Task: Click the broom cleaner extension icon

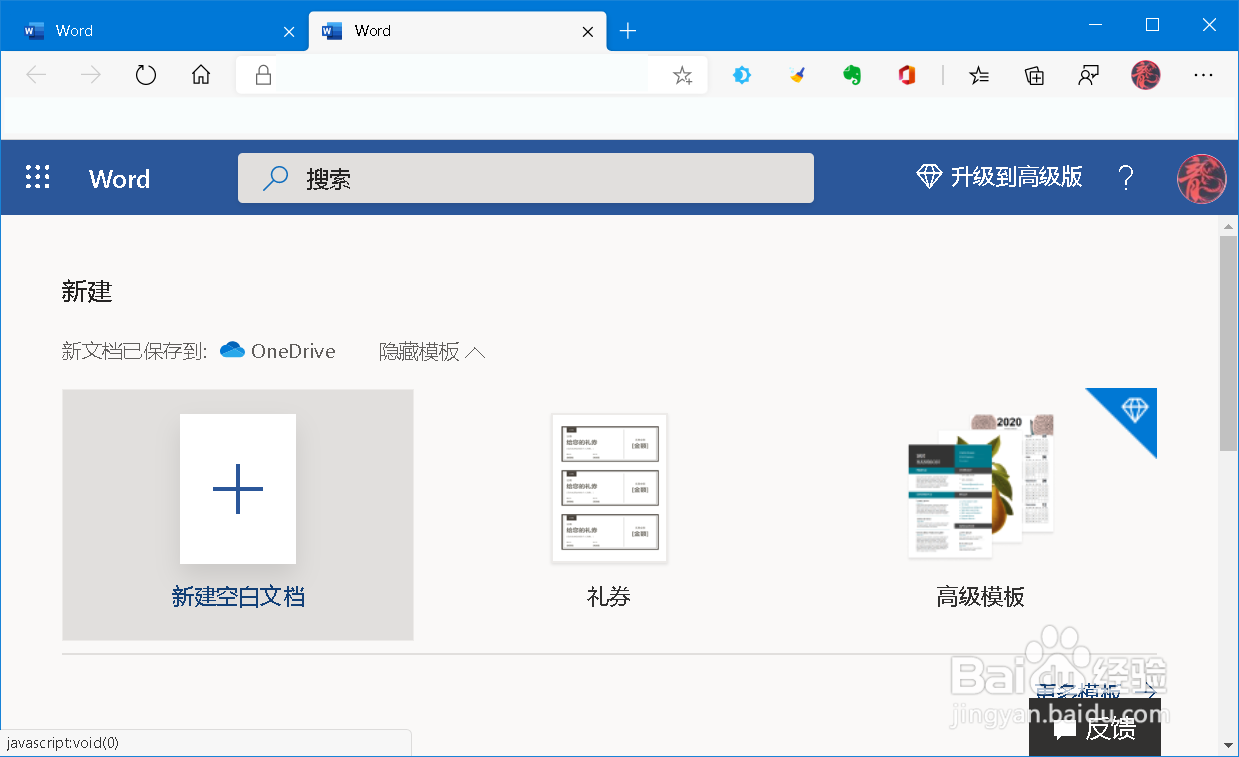Action: pyautogui.click(x=797, y=75)
